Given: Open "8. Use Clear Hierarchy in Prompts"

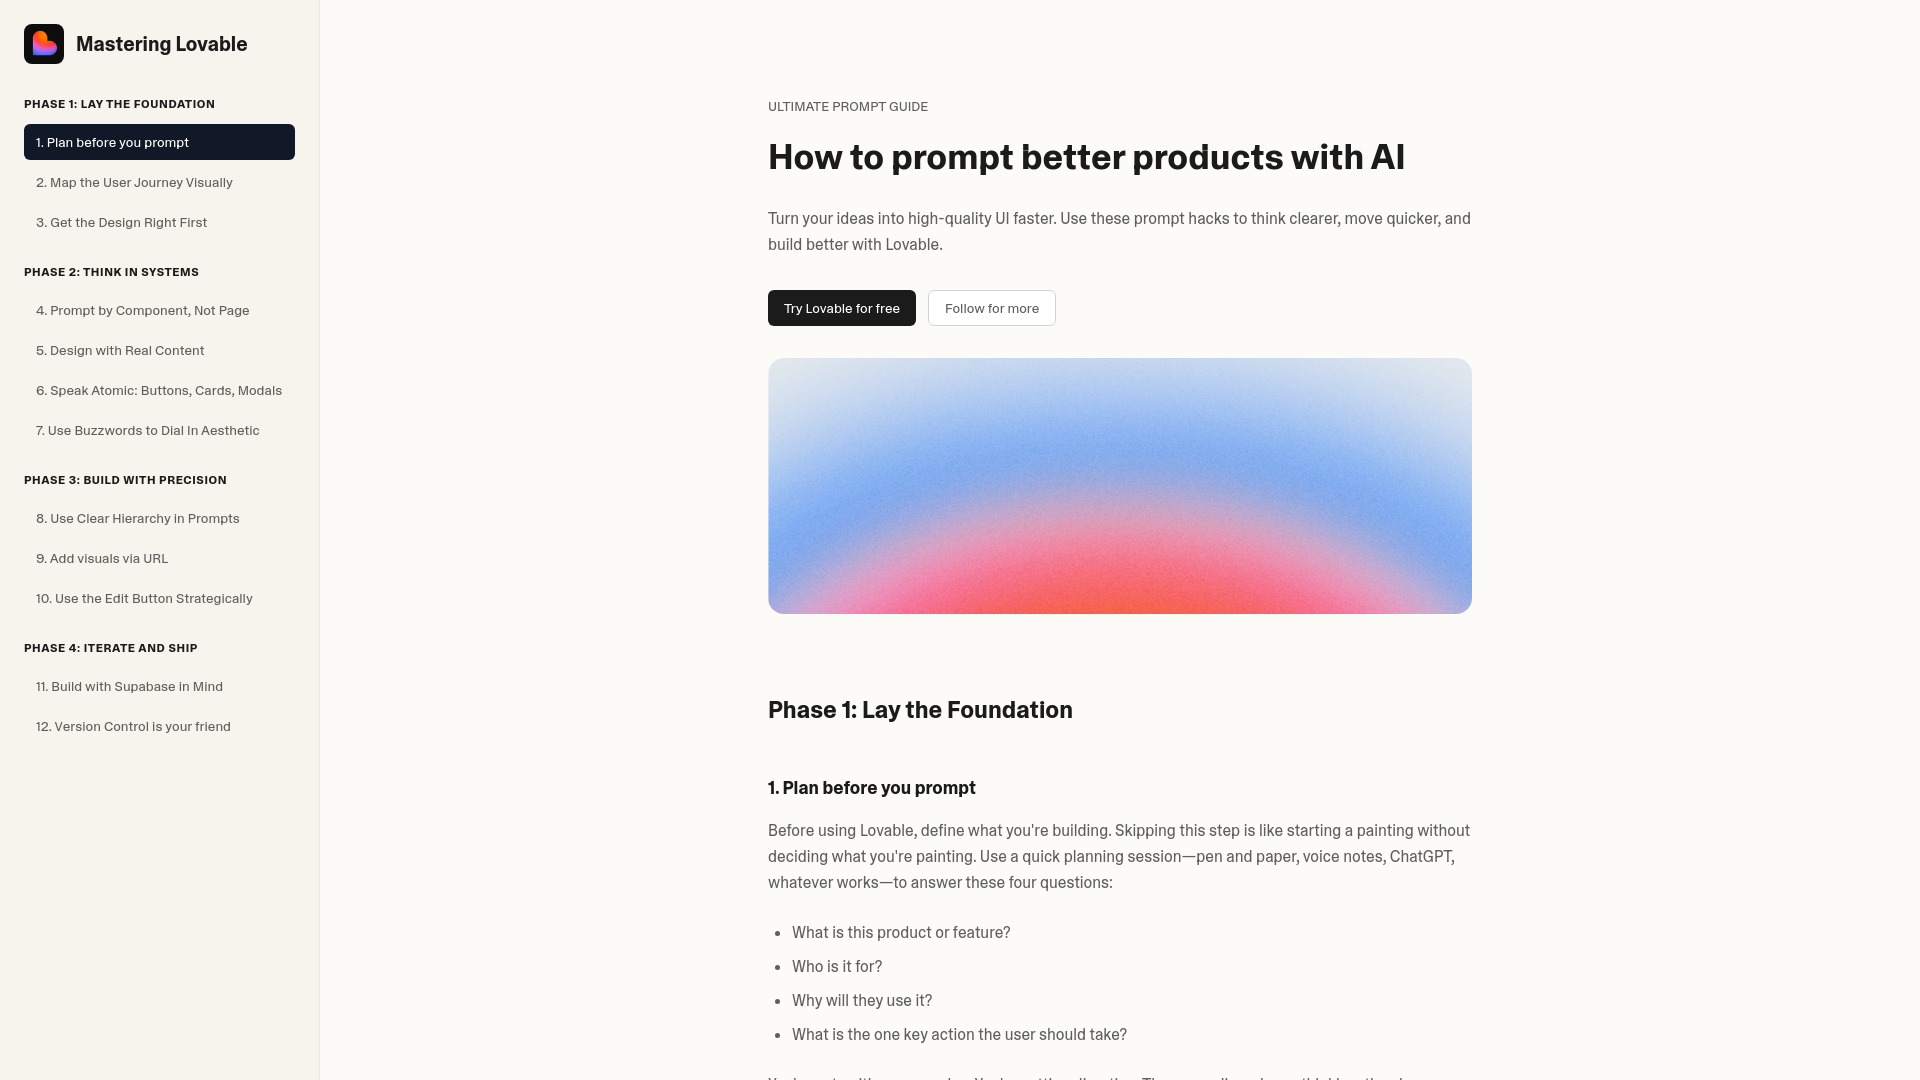Looking at the screenshot, I should [x=138, y=518].
